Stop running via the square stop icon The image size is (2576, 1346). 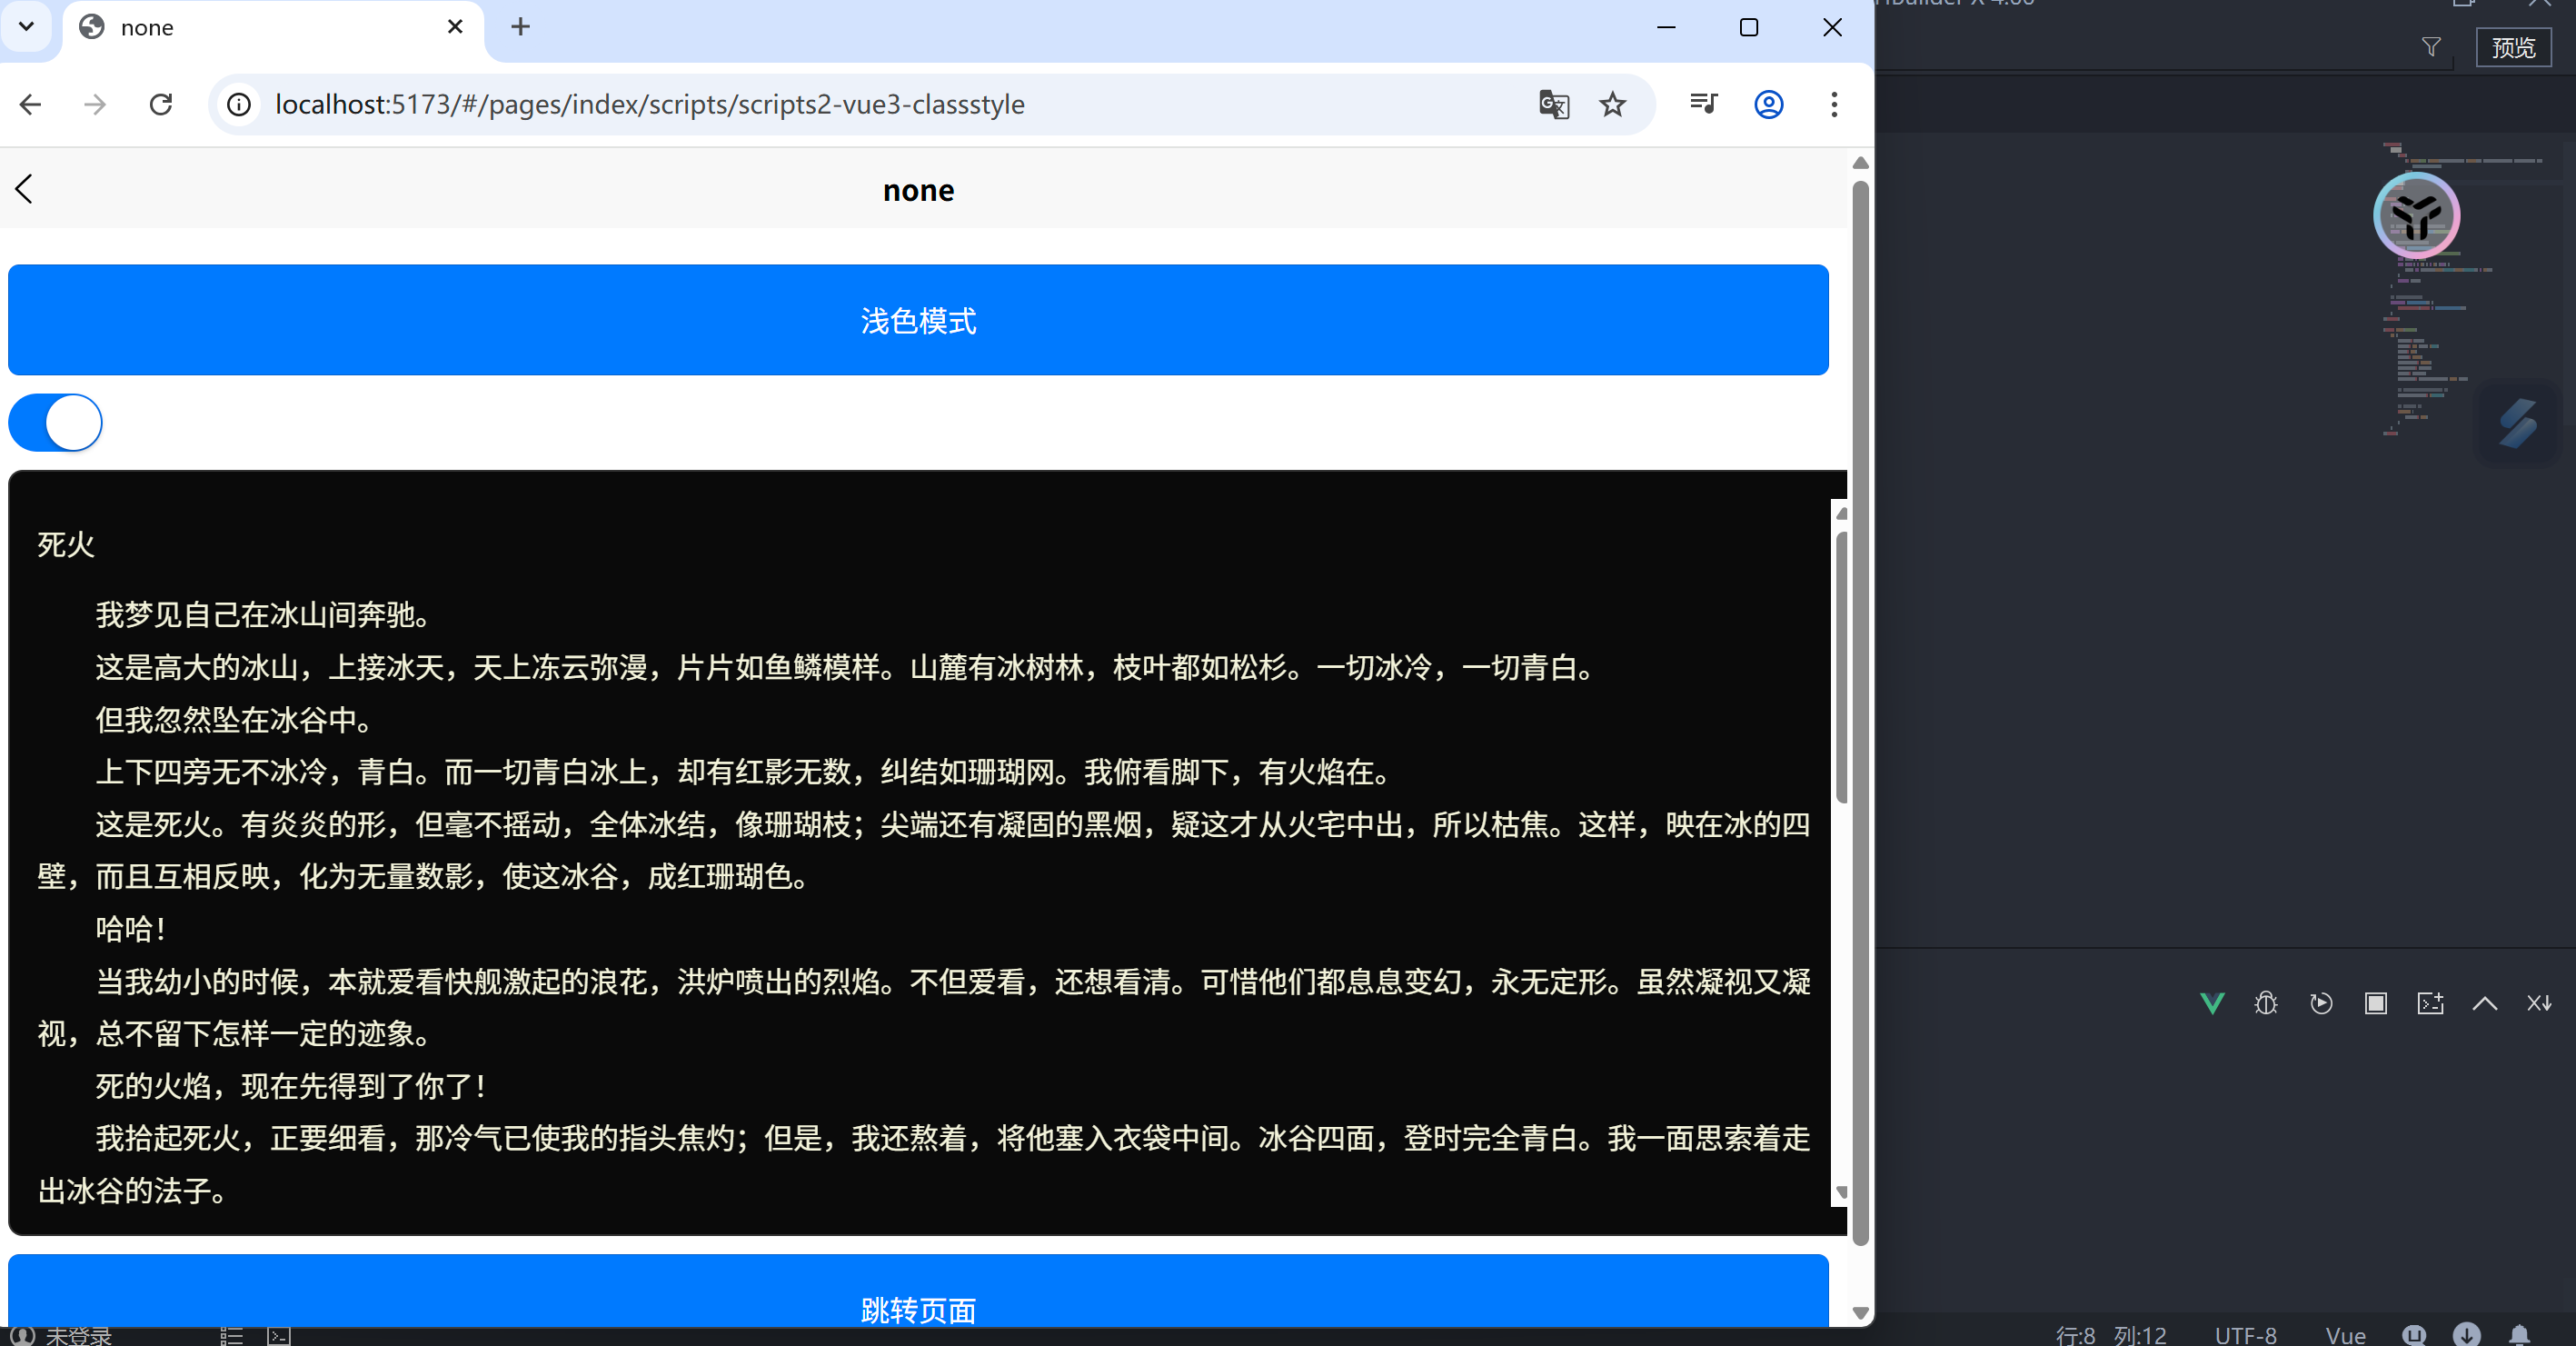2376,1003
